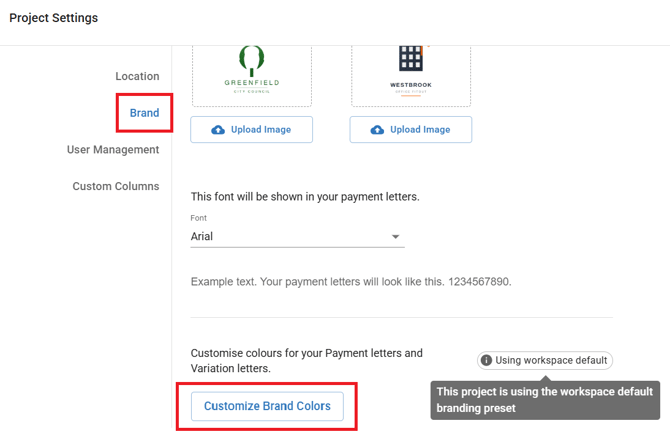Viewport: 670px width, 437px height.
Task: Click the example payment letter preview text
Action: (x=351, y=282)
